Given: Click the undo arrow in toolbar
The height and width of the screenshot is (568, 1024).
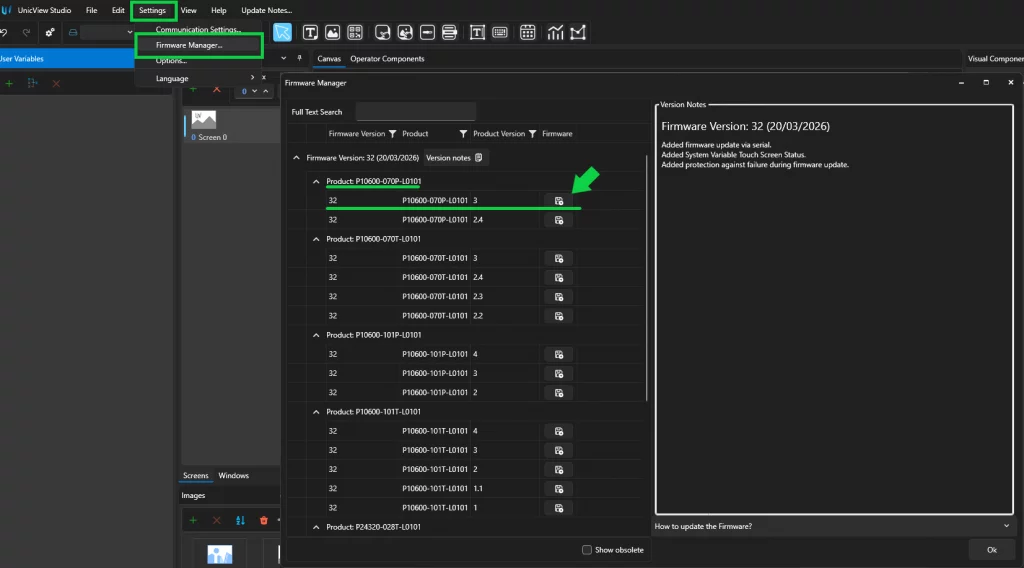Looking at the screenshot, I should click(x=4, y=32).
